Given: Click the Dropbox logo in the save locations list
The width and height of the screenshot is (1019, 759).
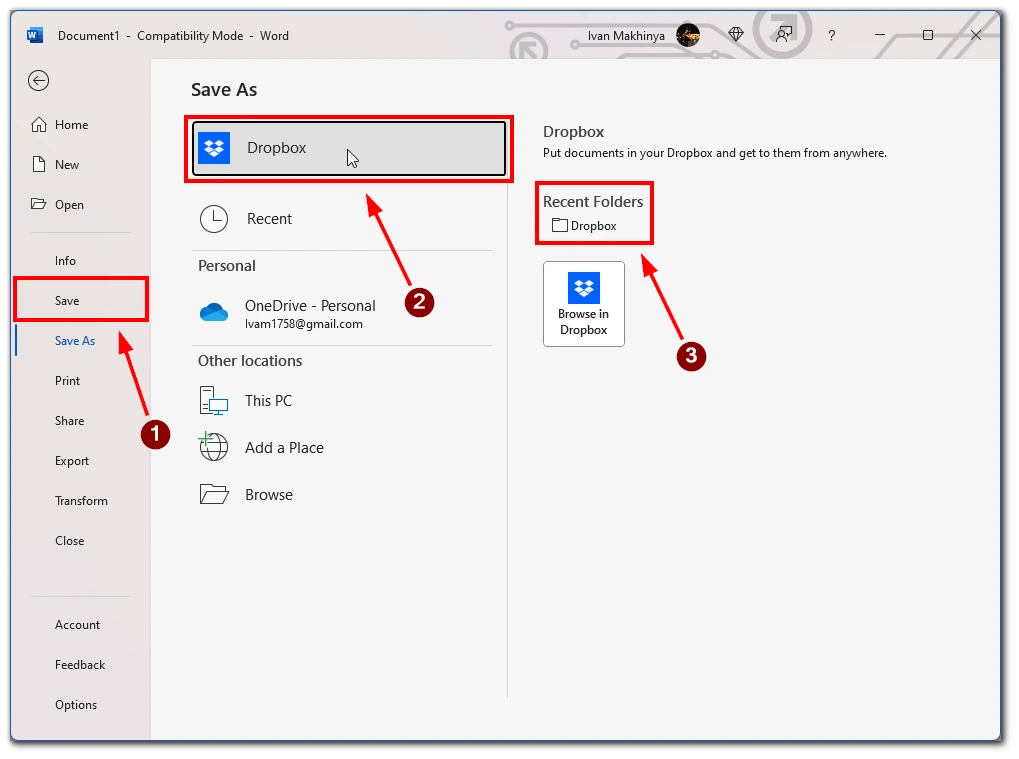Looking at the screenshot, I should click(x=214, y=148).
